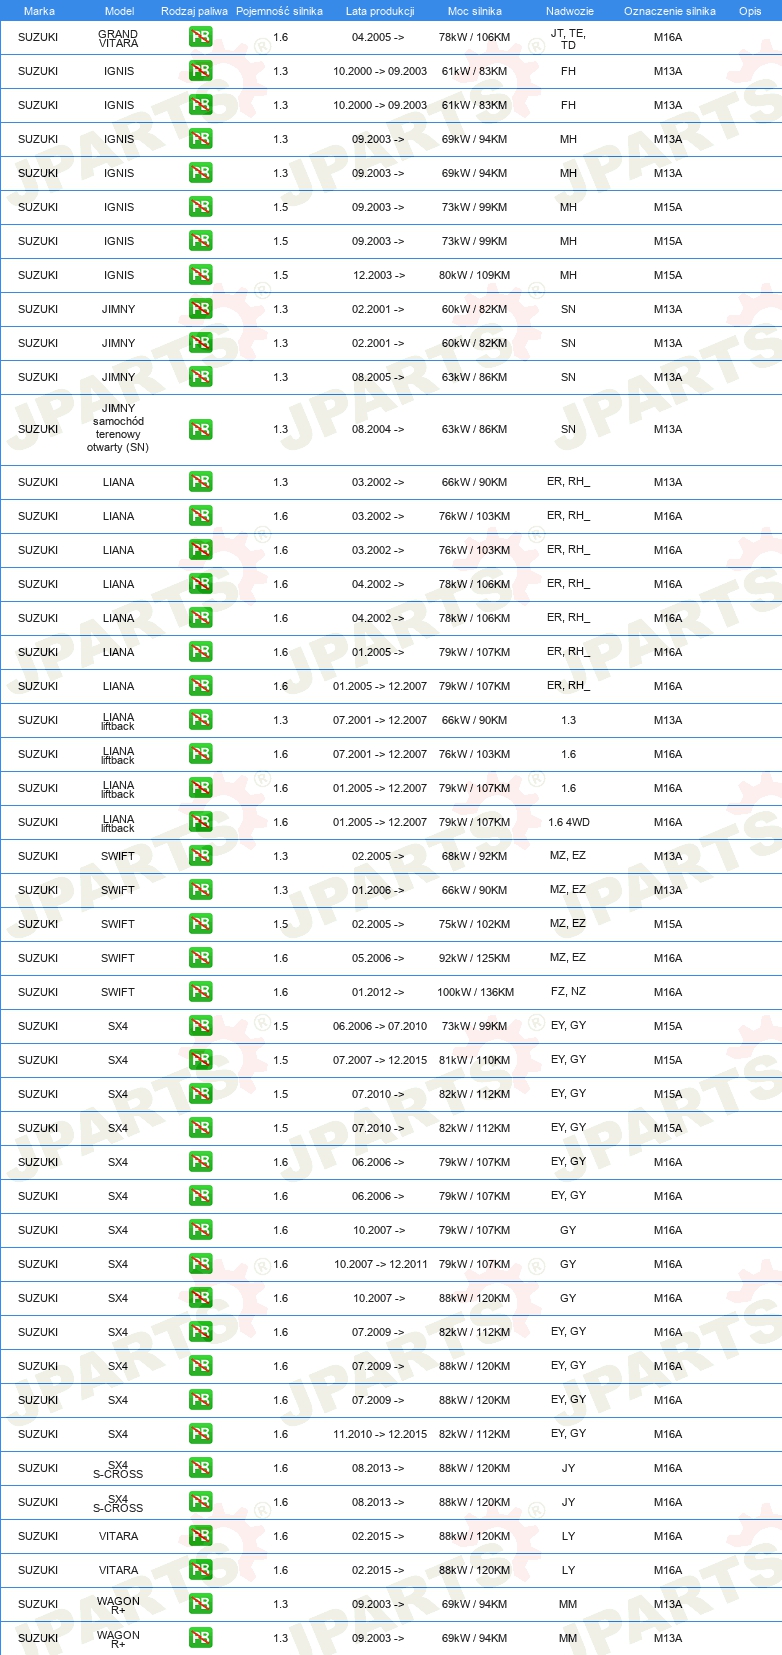Click the petrol fuel icon in GRAND VITARA row

(x=201, y=37)
